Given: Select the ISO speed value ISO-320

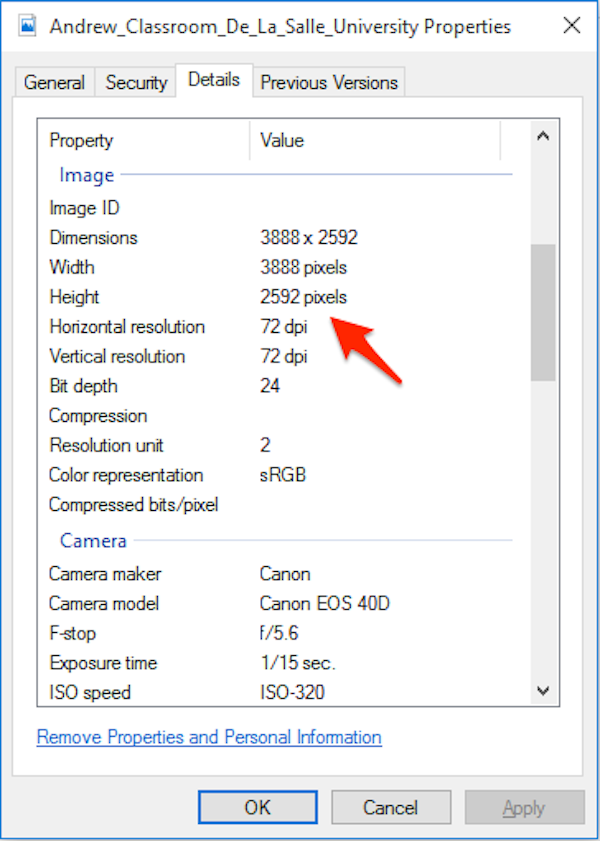Looking at the screenshot, I should pos(291,692).
